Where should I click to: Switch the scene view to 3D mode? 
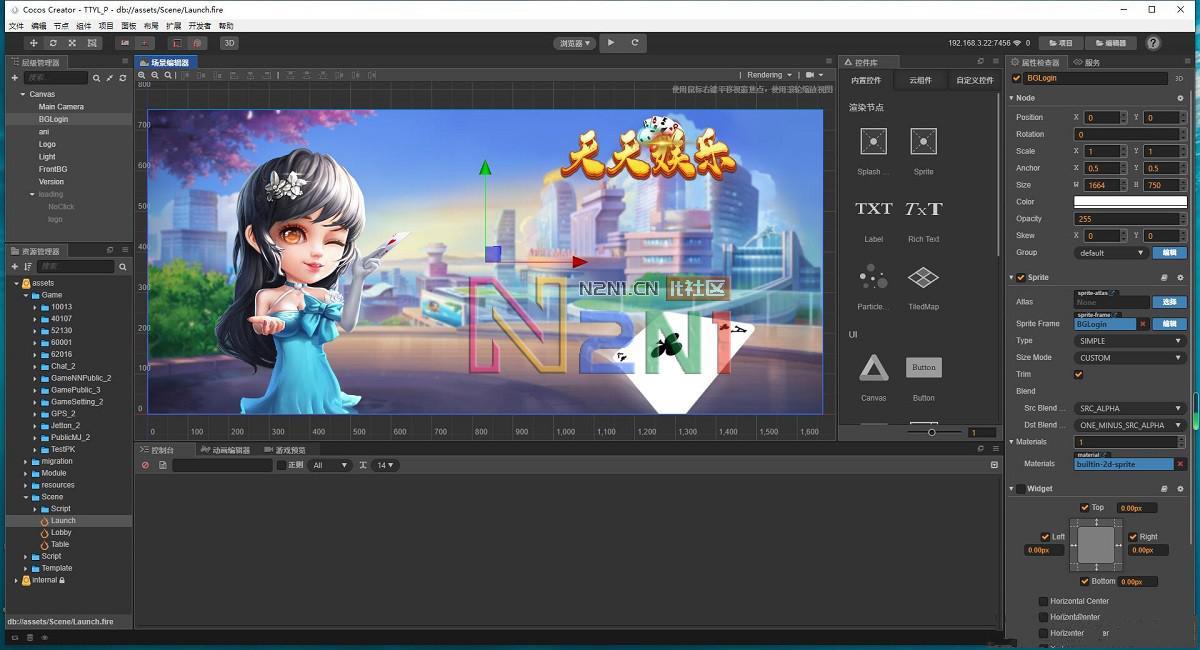[x=231, y=42]
